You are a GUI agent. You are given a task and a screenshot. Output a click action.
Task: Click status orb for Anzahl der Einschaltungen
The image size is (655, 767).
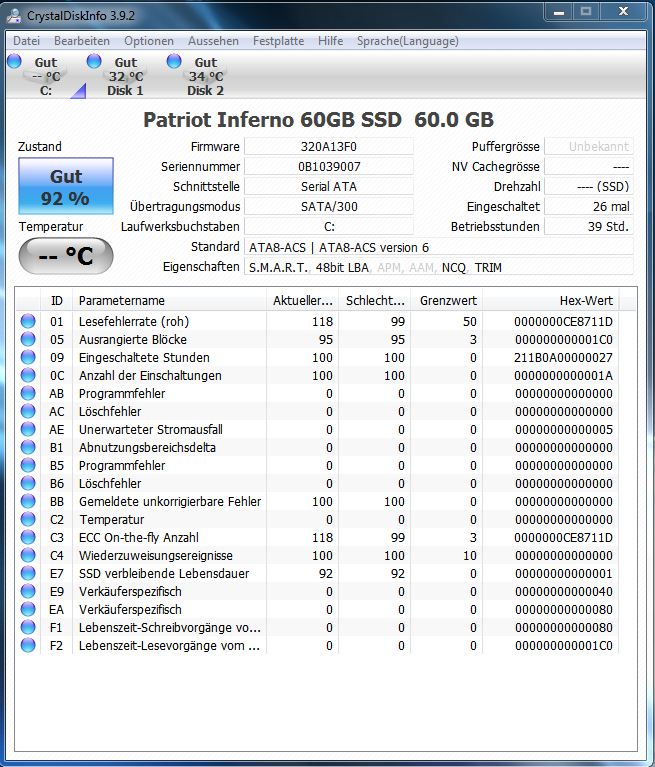pyautogui.click(x=28, y=375)
